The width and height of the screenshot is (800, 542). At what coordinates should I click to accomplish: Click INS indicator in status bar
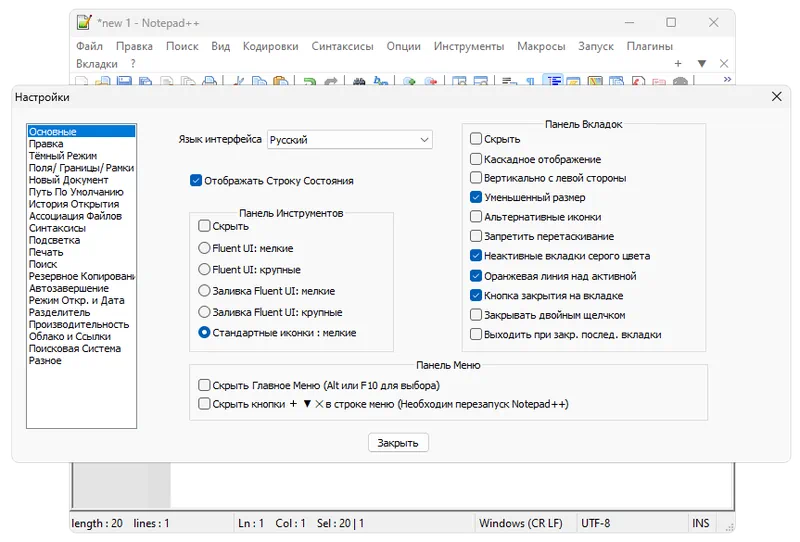click(701, 523)
